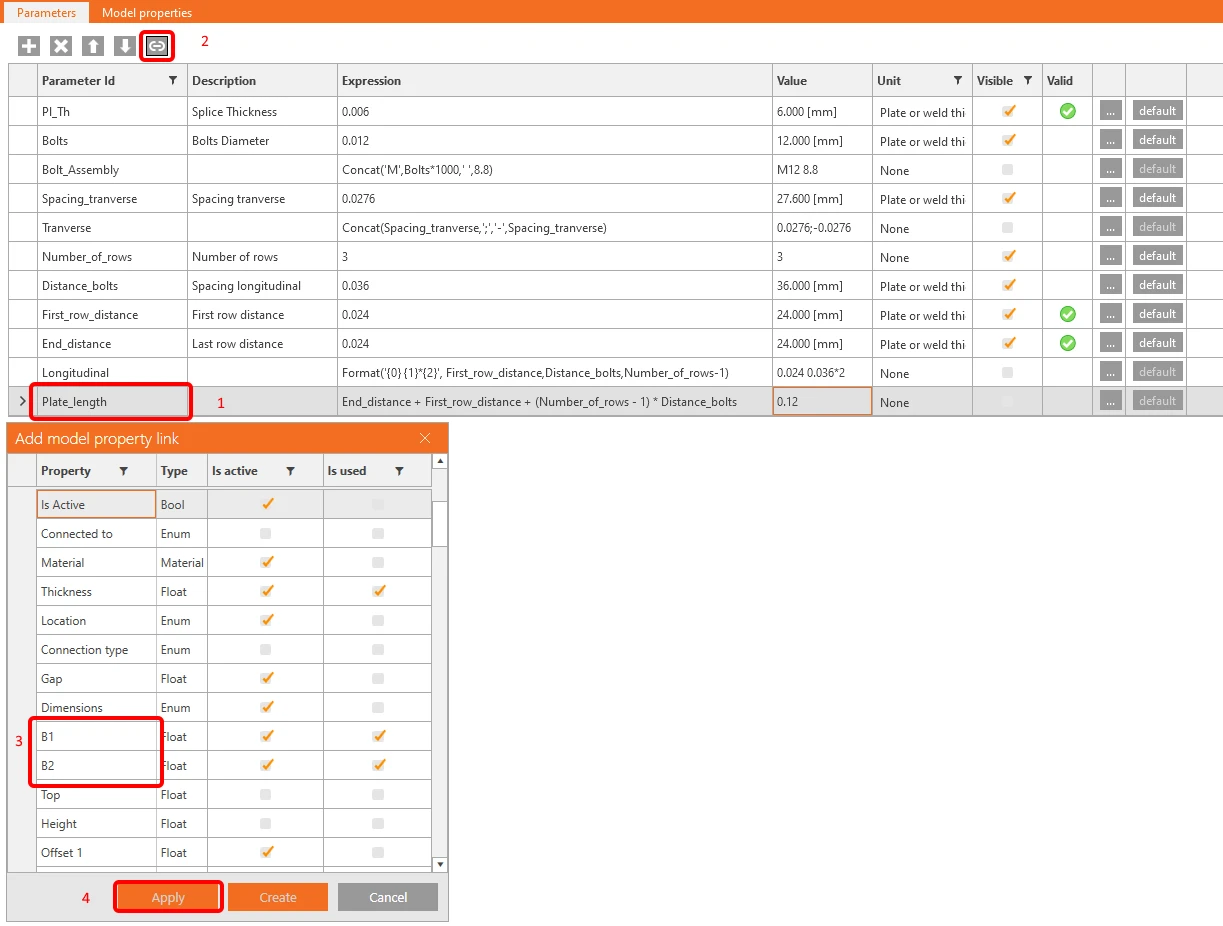Click the Create button
The image size is (1223, 926).
click(x=278, y=897)
